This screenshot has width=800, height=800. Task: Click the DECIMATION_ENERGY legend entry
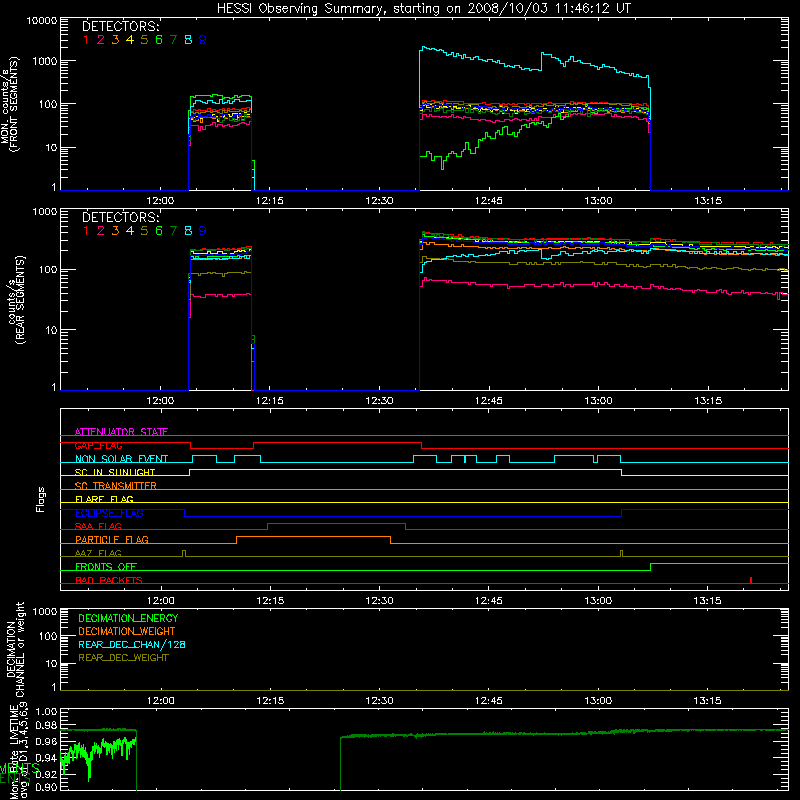point(128,618)
